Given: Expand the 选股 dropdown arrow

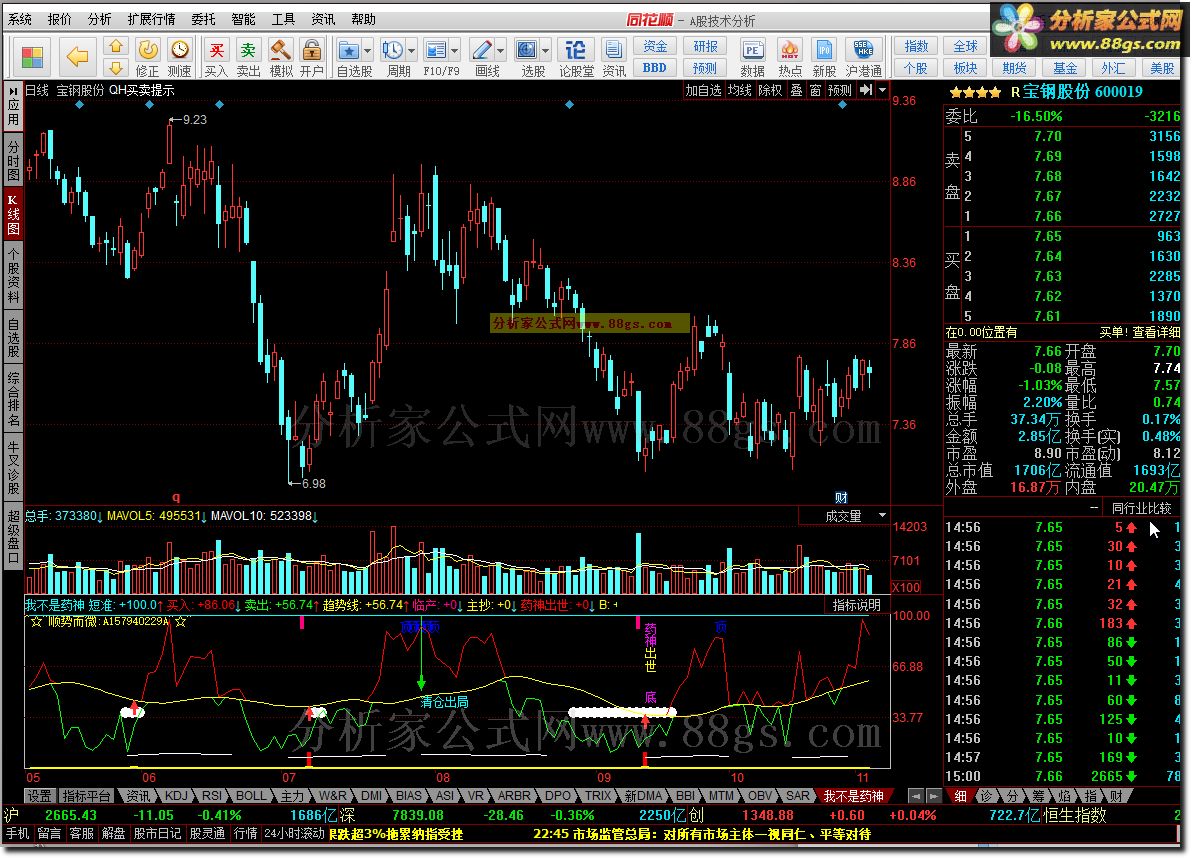Looking at the screenshot, I should (x=546, y=51).
